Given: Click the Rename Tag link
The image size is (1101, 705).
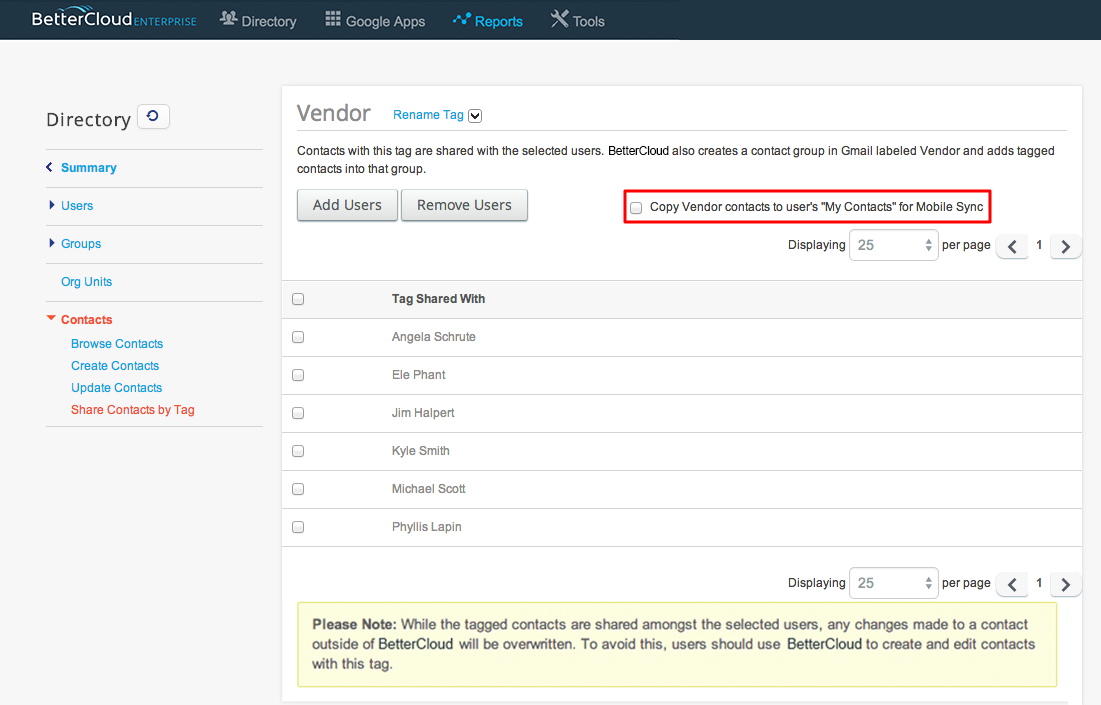Looking at the screenshot, I should (428, 114).
